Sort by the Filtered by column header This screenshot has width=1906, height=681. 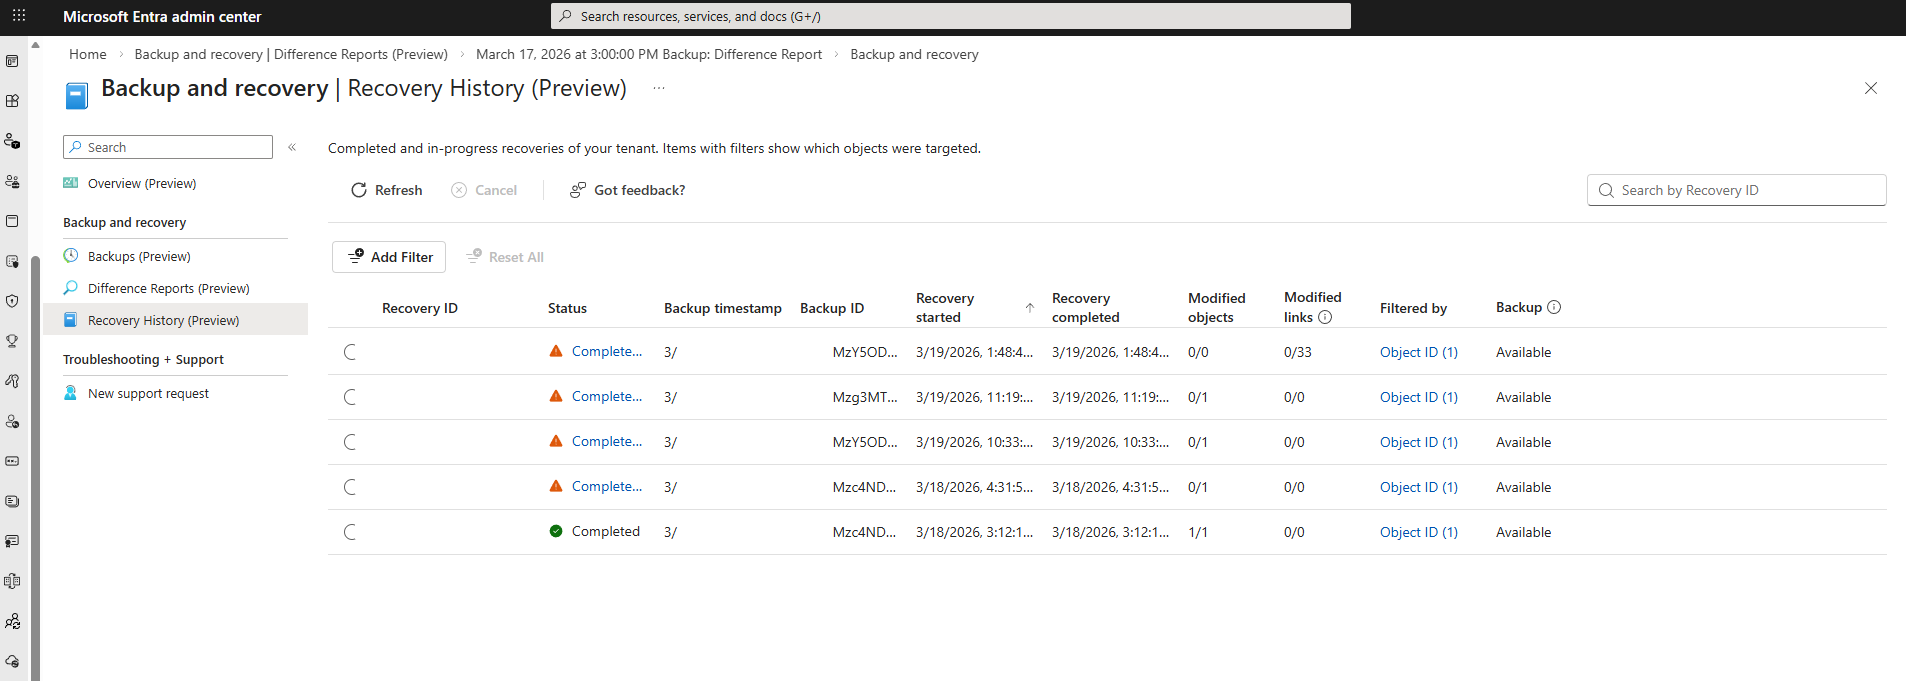[1414, 308]
